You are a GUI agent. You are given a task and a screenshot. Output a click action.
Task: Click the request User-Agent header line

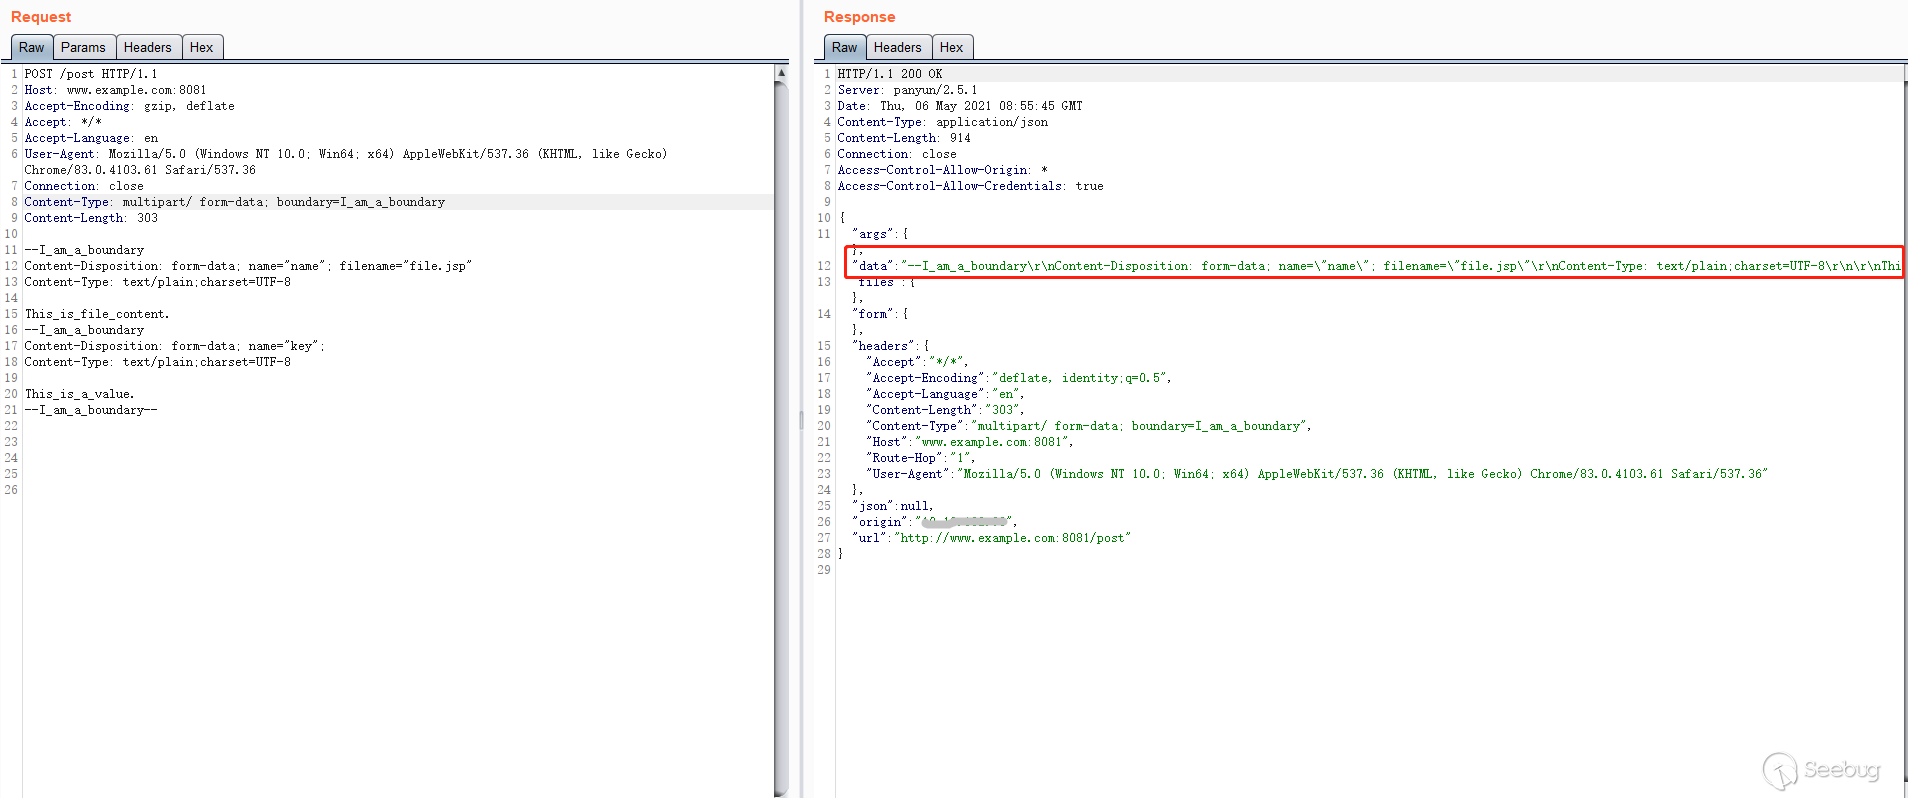pyautogui.click(x=345, y=154)
